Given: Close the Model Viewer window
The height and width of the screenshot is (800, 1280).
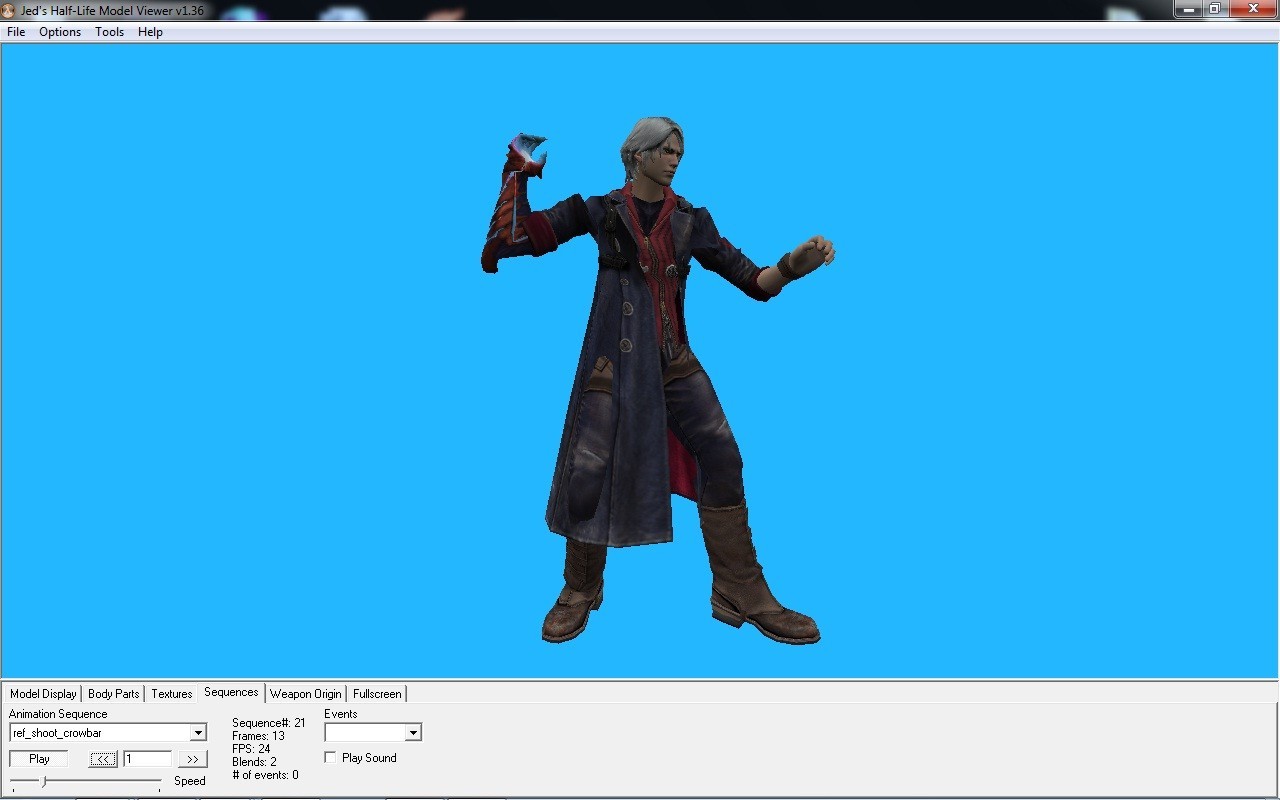Looking at the screenshot, I should [x=1253, y=8].
